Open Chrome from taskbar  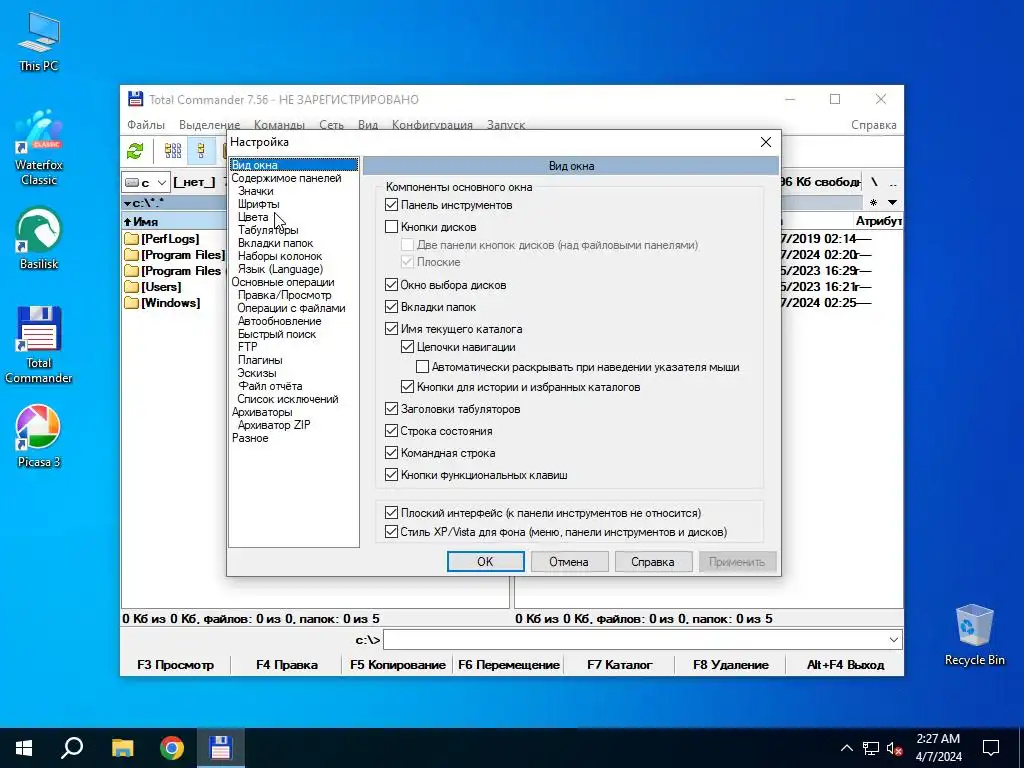point(172,748)
